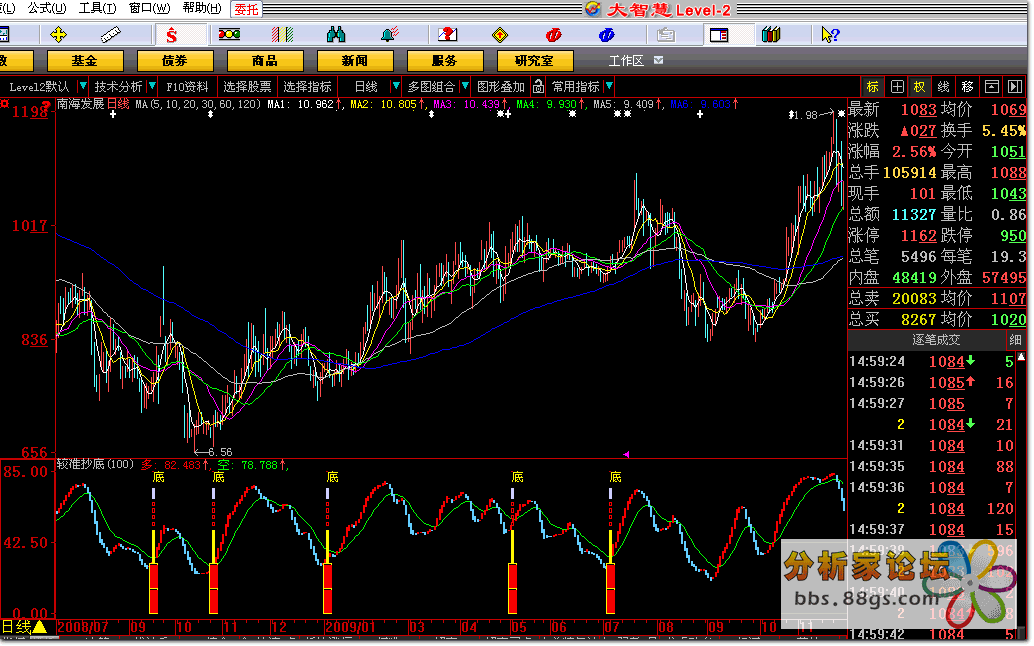Click the lock icon beside 图形叠加
The image size is (1034, 646).
pyautogui.click(x=538, y=86)
